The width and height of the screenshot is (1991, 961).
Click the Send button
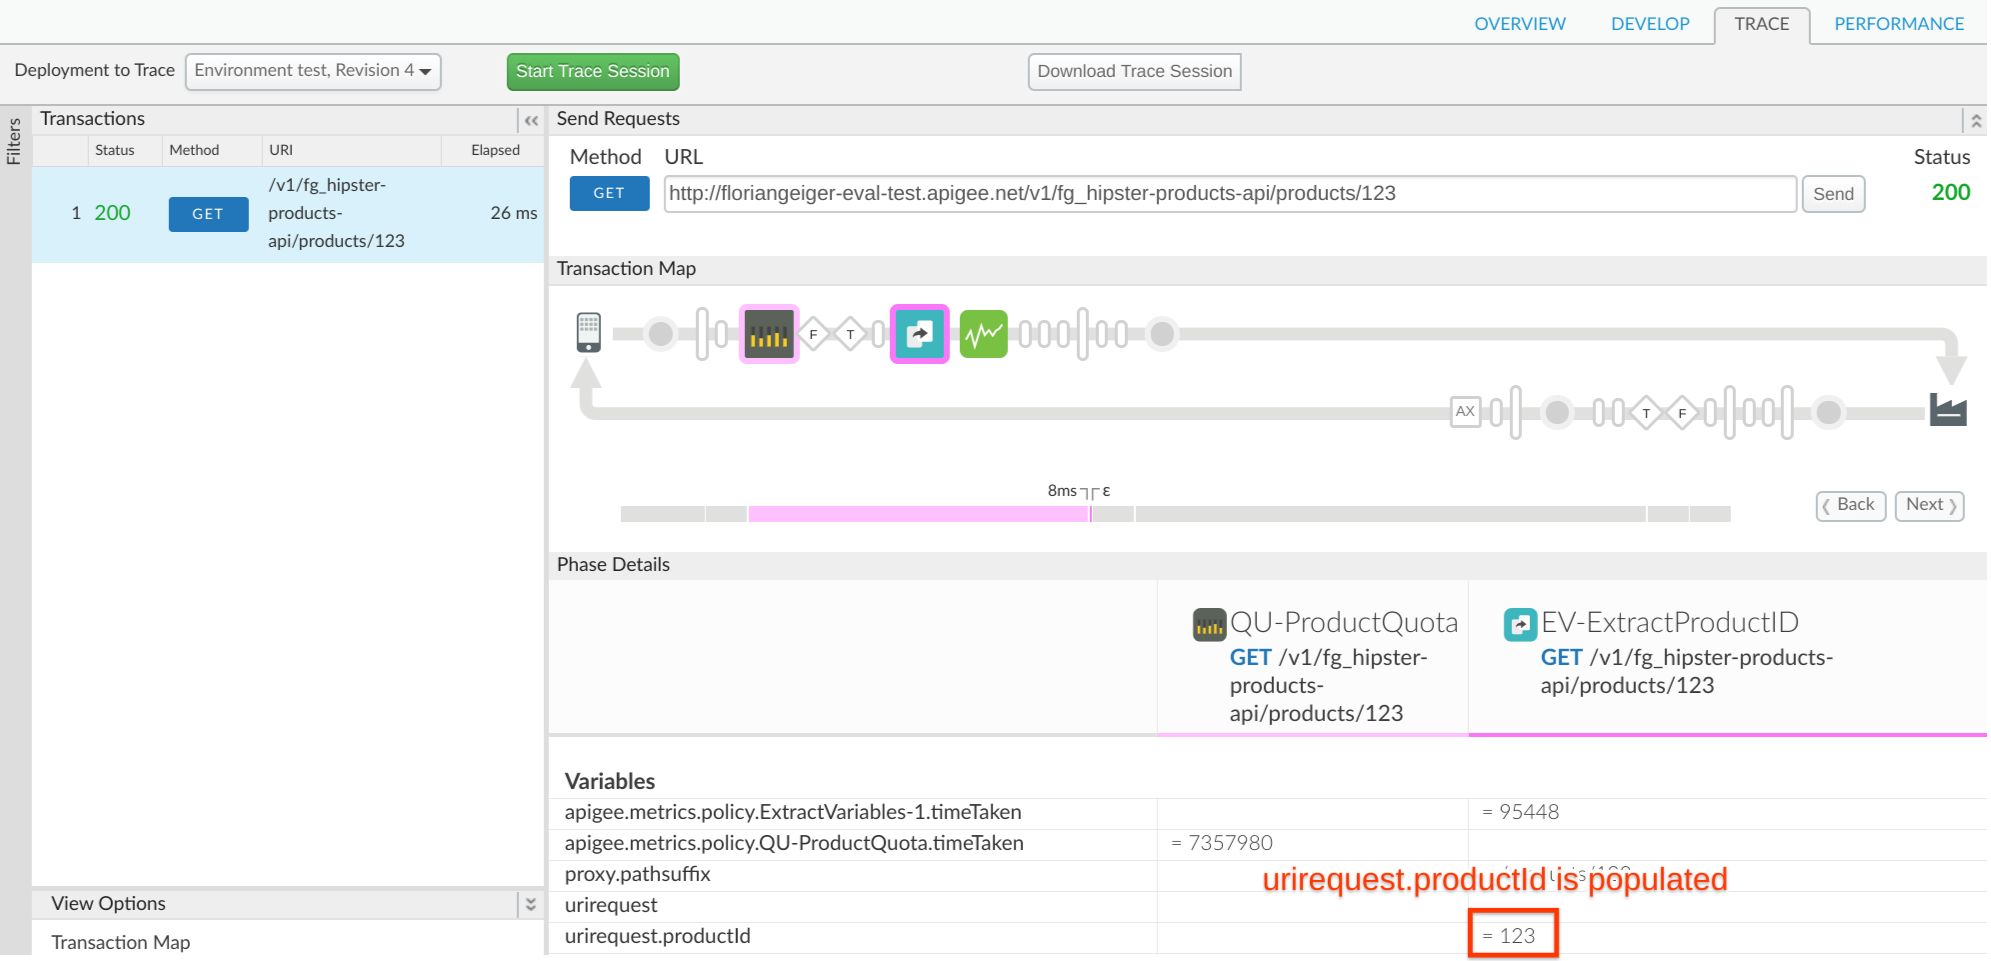1833,194
